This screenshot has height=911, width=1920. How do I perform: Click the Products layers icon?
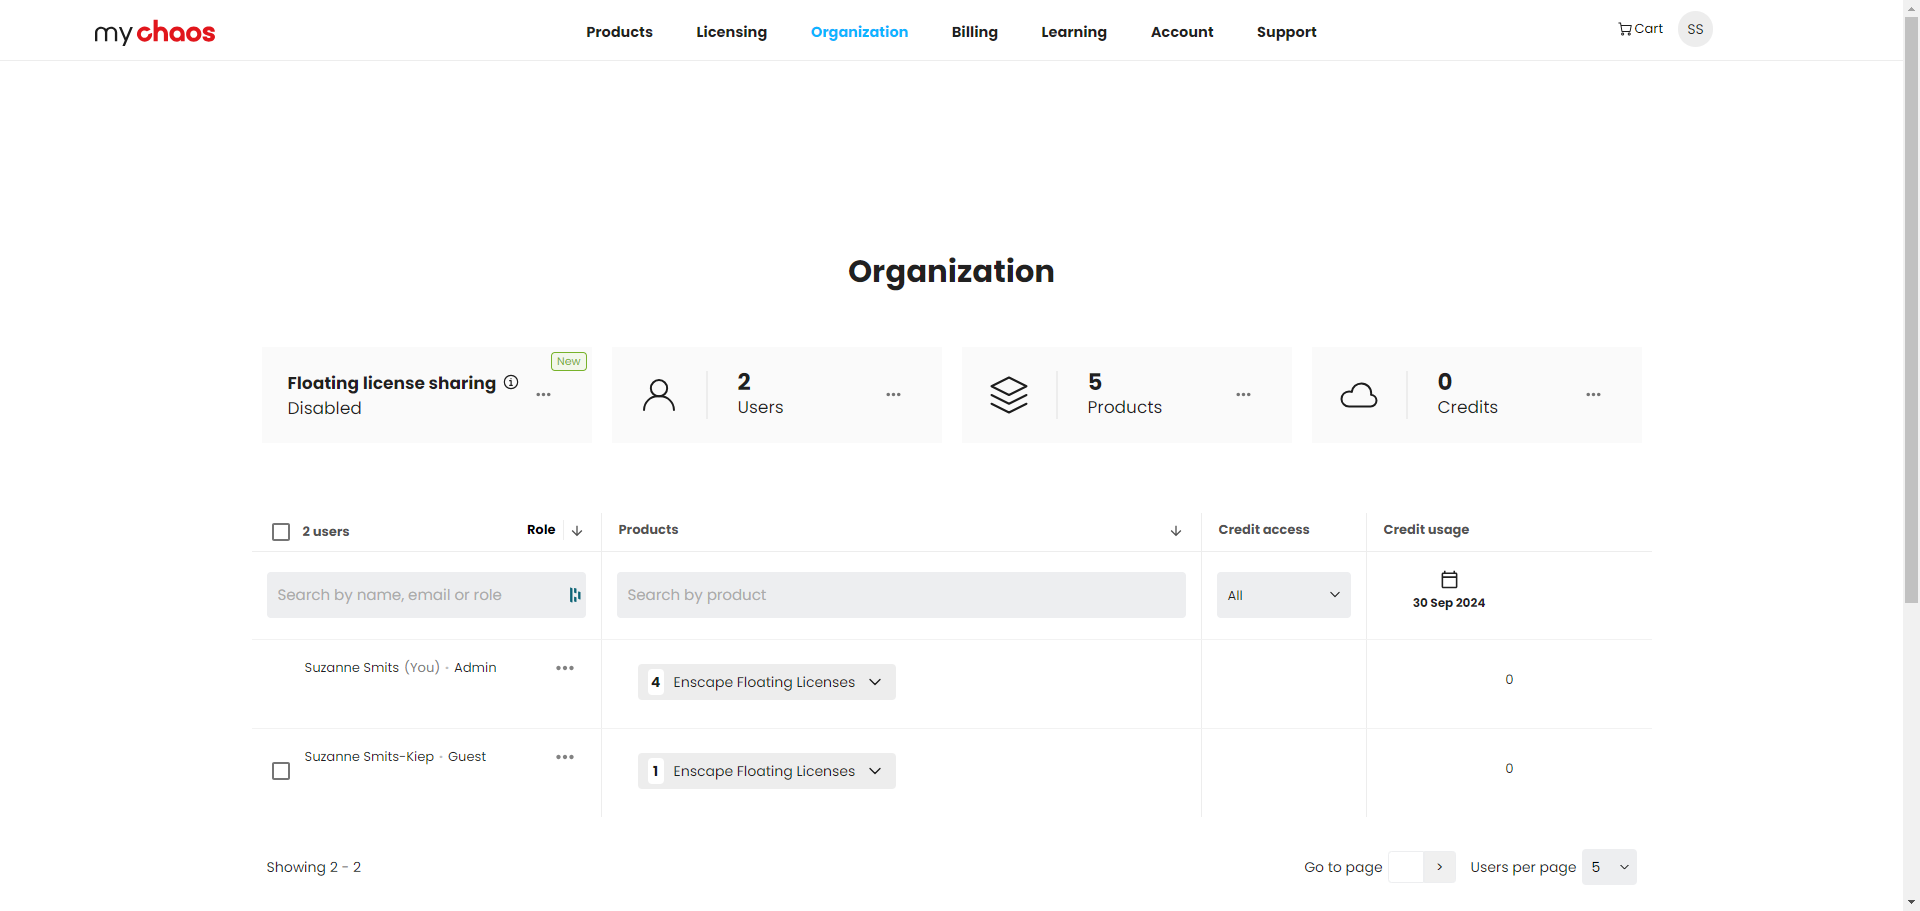[x=1009, y=395]
